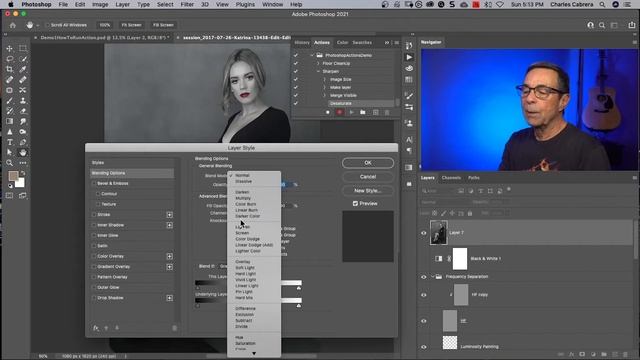Open the Search icon in options bar

602,25
